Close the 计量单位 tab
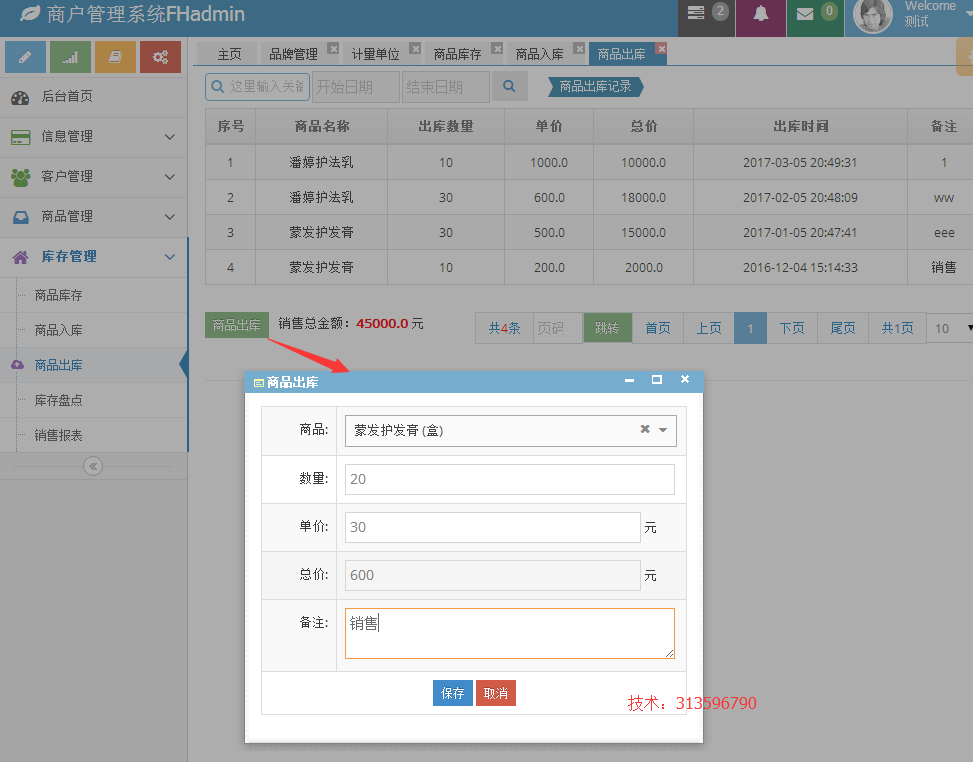 pos(416,48)
